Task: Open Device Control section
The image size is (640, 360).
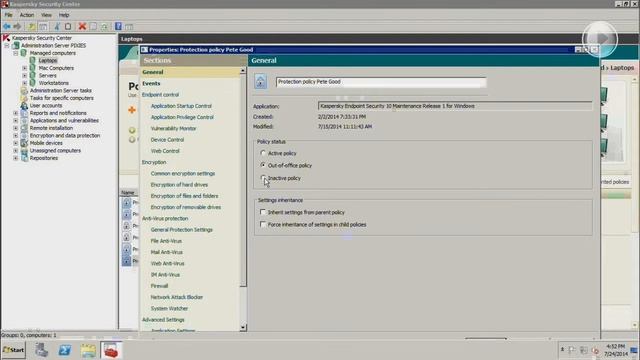Action: coord(167,140)
